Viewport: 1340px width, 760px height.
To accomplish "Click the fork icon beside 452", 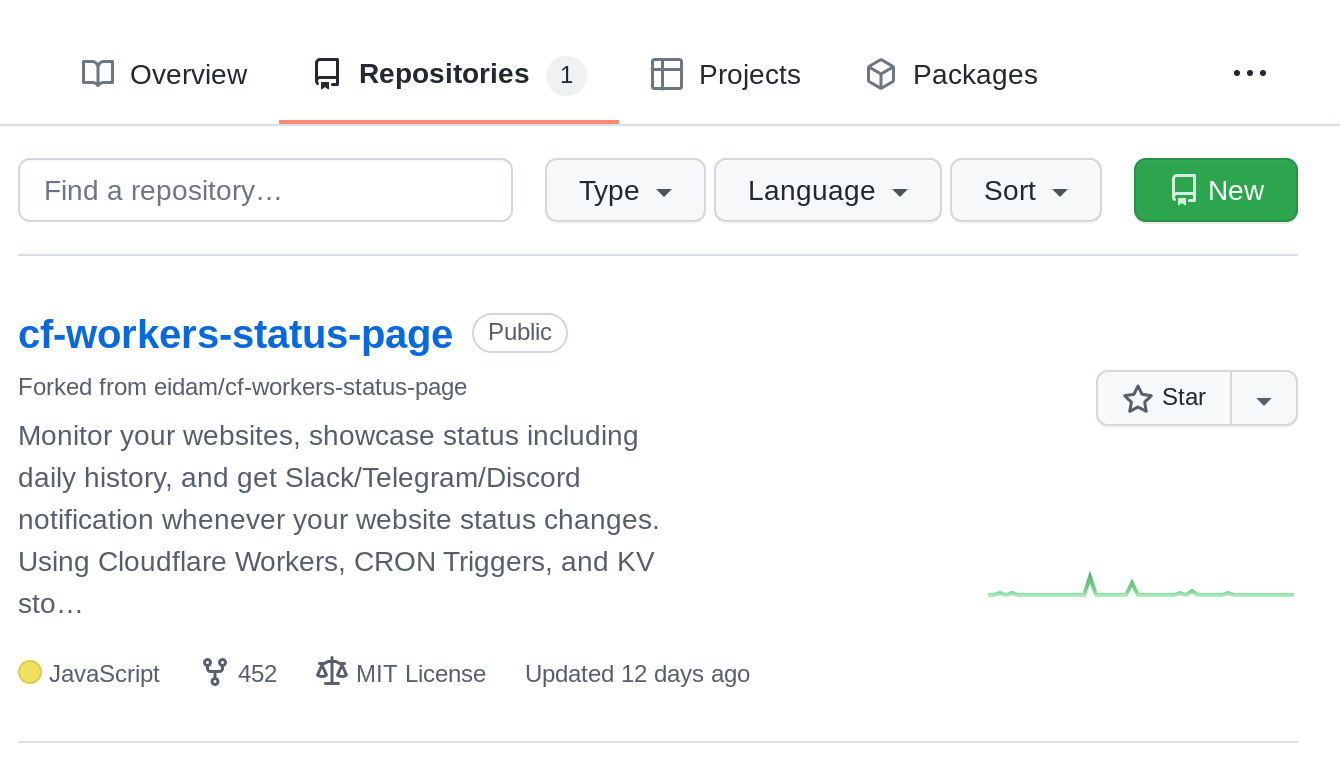I will click(215, 672).
